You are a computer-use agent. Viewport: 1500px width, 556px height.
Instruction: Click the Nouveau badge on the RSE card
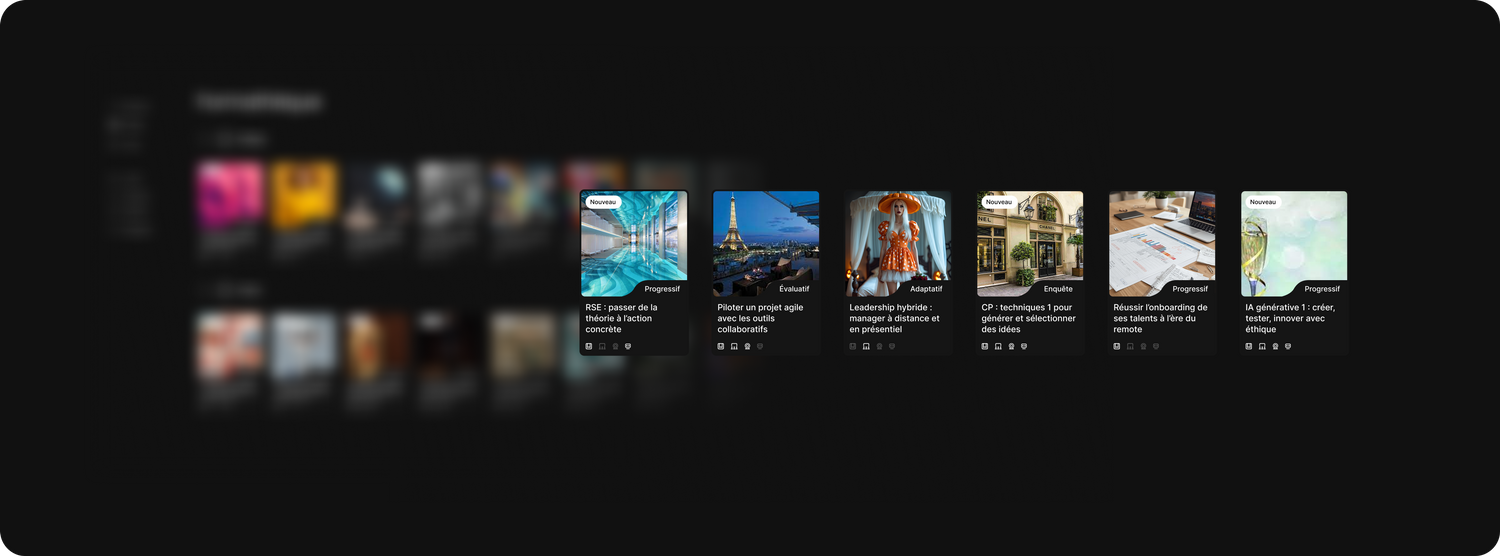pyautogui.click(x=603, y=202)
